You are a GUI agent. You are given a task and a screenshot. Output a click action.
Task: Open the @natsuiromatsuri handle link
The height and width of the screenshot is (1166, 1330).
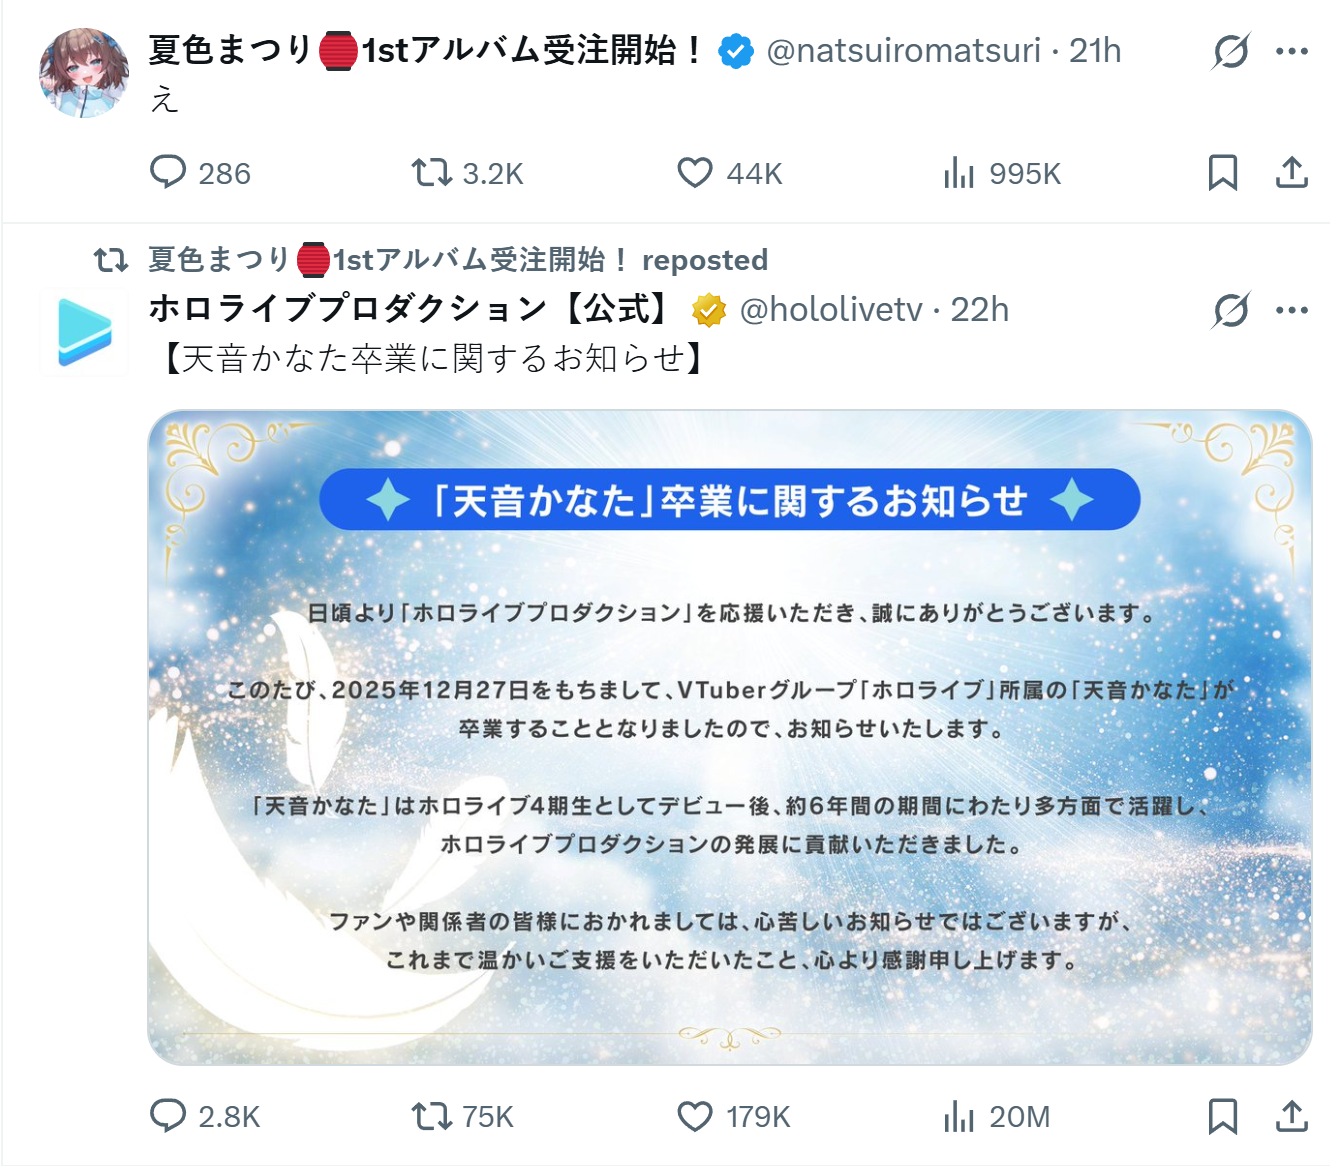[x=903, y=50]
